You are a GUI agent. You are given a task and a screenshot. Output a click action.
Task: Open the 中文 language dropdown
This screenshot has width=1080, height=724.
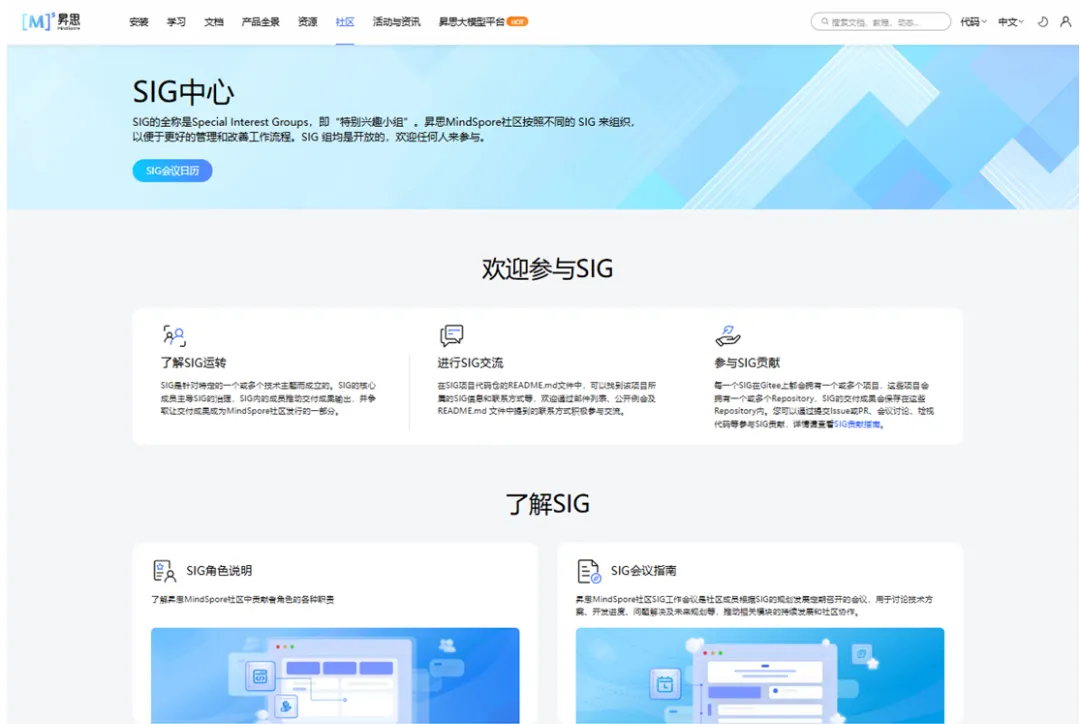click(x=1011, y=22)
